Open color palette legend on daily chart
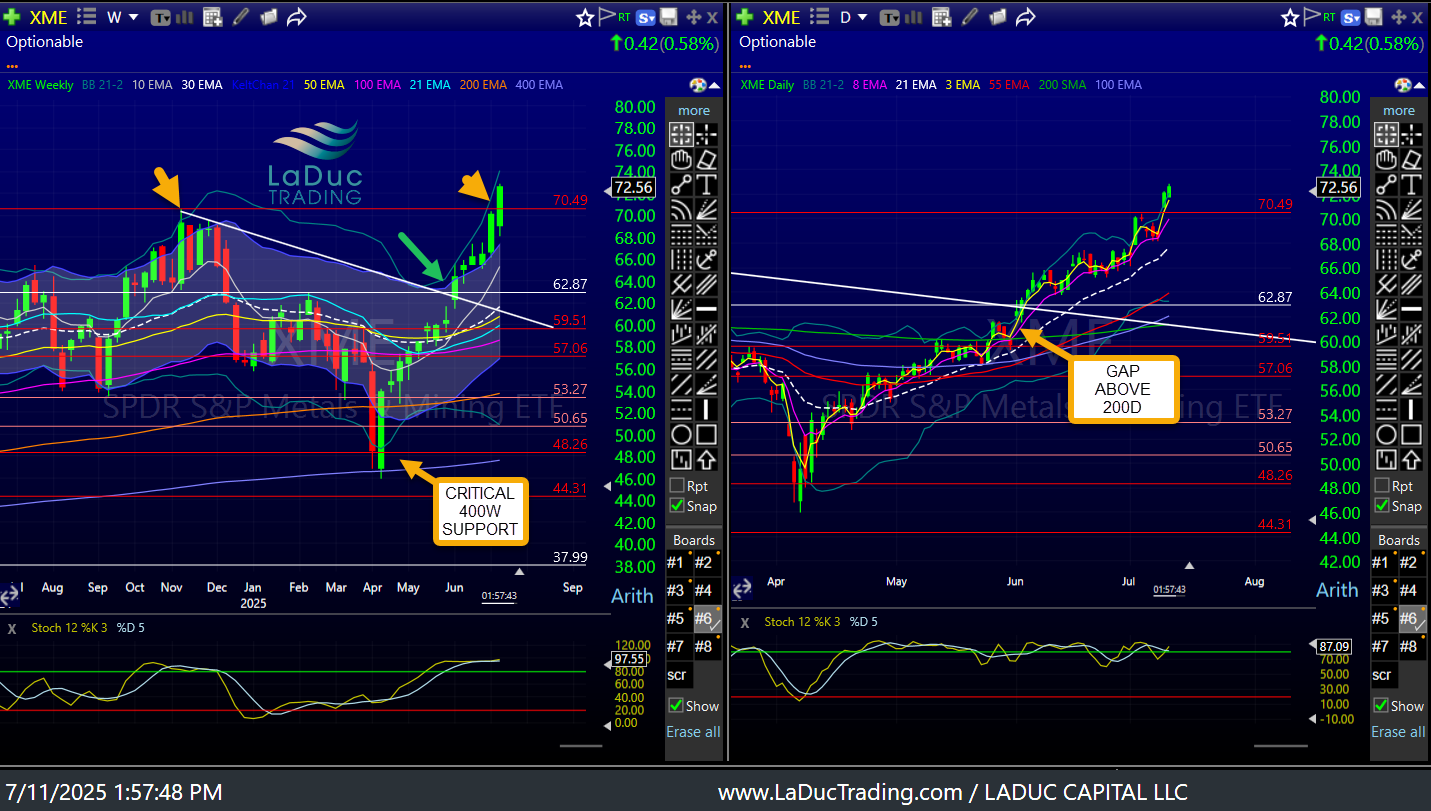Image resolution: width=1431 pixels, height=811 pixels. coord(1404,85)
